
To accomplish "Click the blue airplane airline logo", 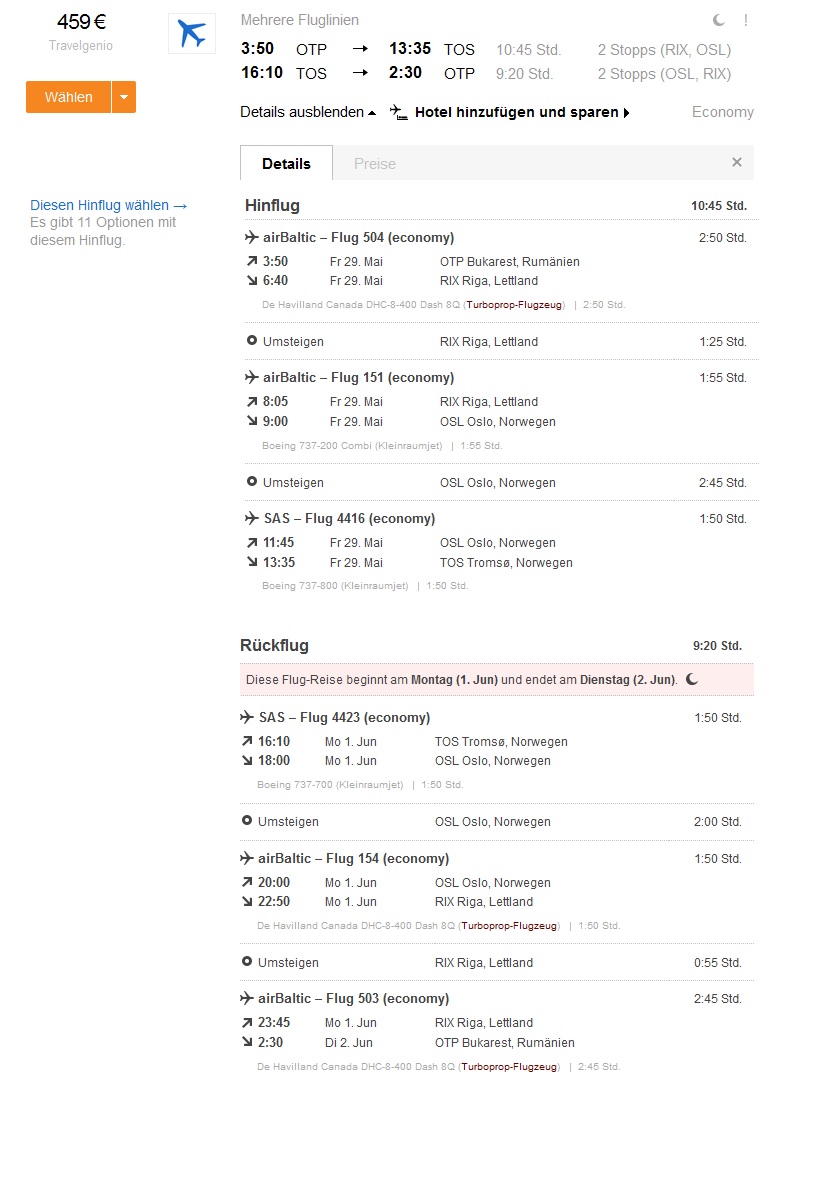I will point(191,33).
